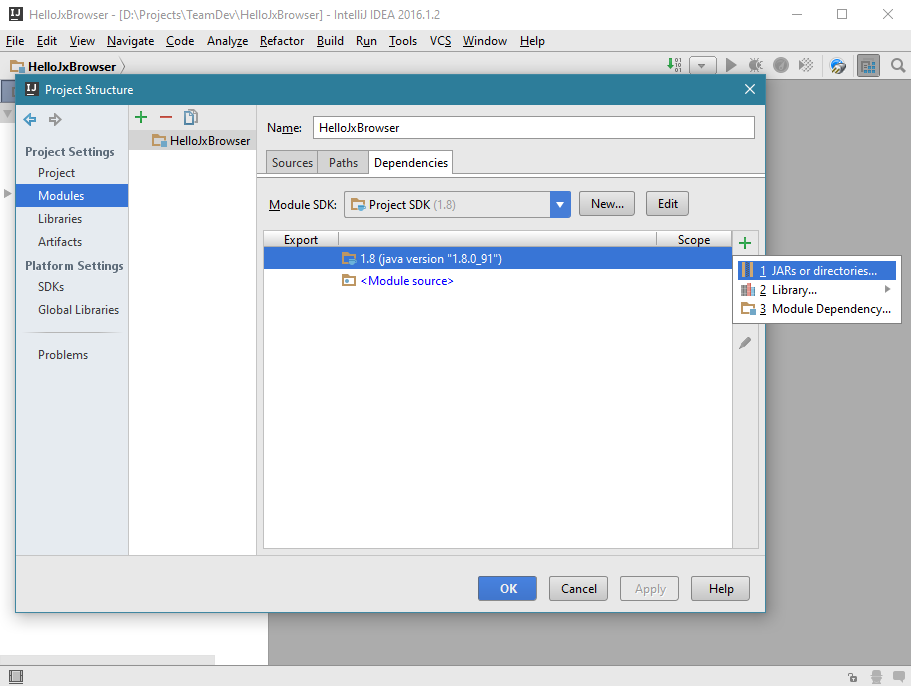
Task: Open the Refactor menu
Action: 282,41
